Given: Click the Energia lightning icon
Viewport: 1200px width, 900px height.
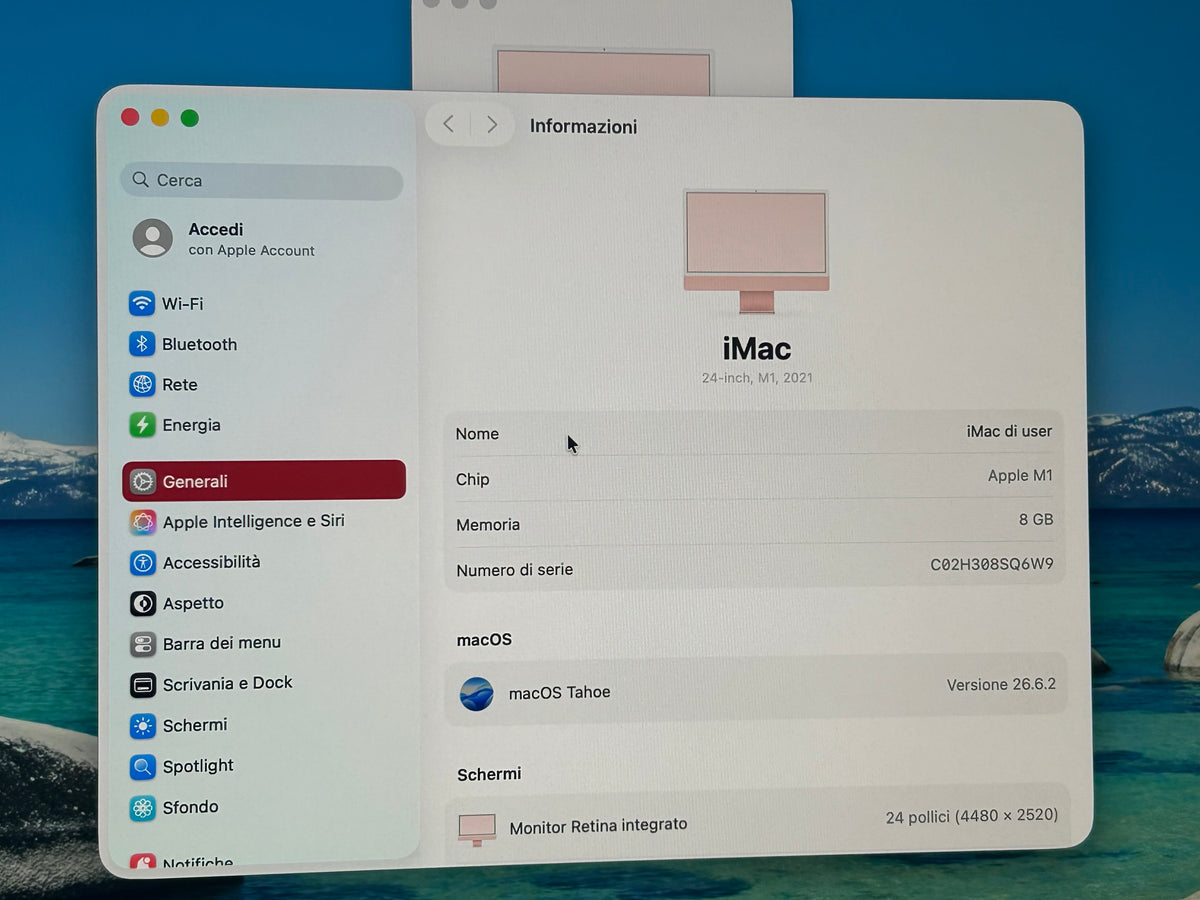Looking at the screenshot, I should click(142, 425).
